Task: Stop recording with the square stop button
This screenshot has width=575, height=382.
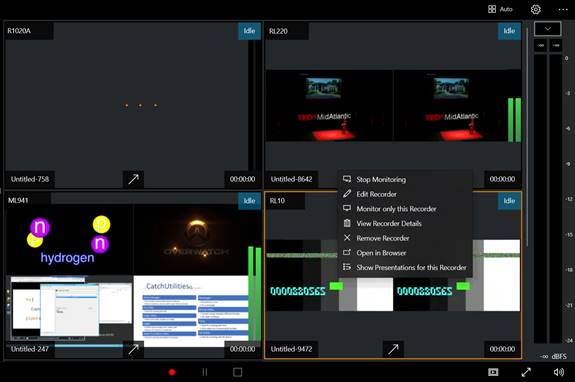Action: point(238,372)
